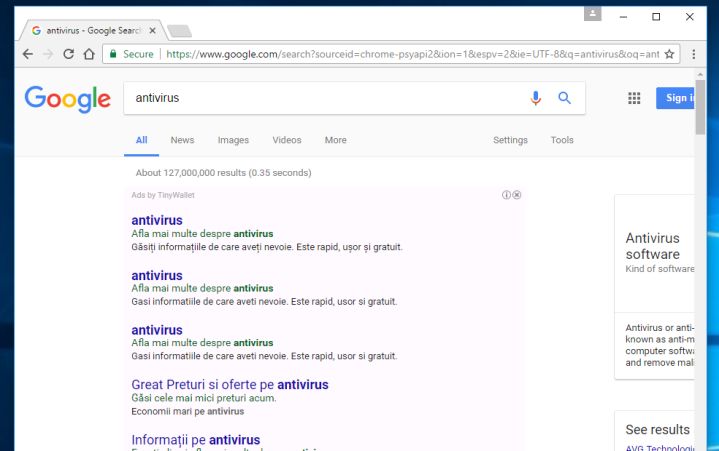This screenshot has height=451, width=719.
Task: Click the ad info icon
Action: pos(506,195)
